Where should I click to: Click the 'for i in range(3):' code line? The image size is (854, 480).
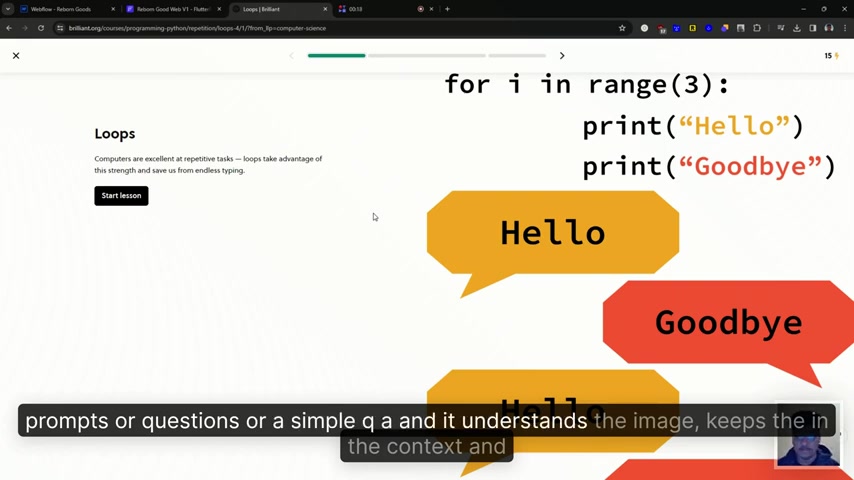coord(586,84)
